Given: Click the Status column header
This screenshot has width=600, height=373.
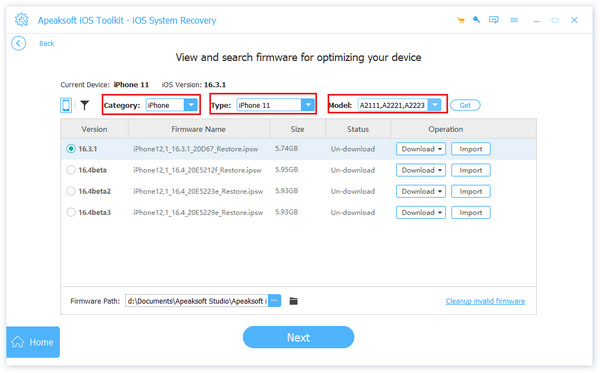Looking at the screenshot, I should click(x=358, y=129).
